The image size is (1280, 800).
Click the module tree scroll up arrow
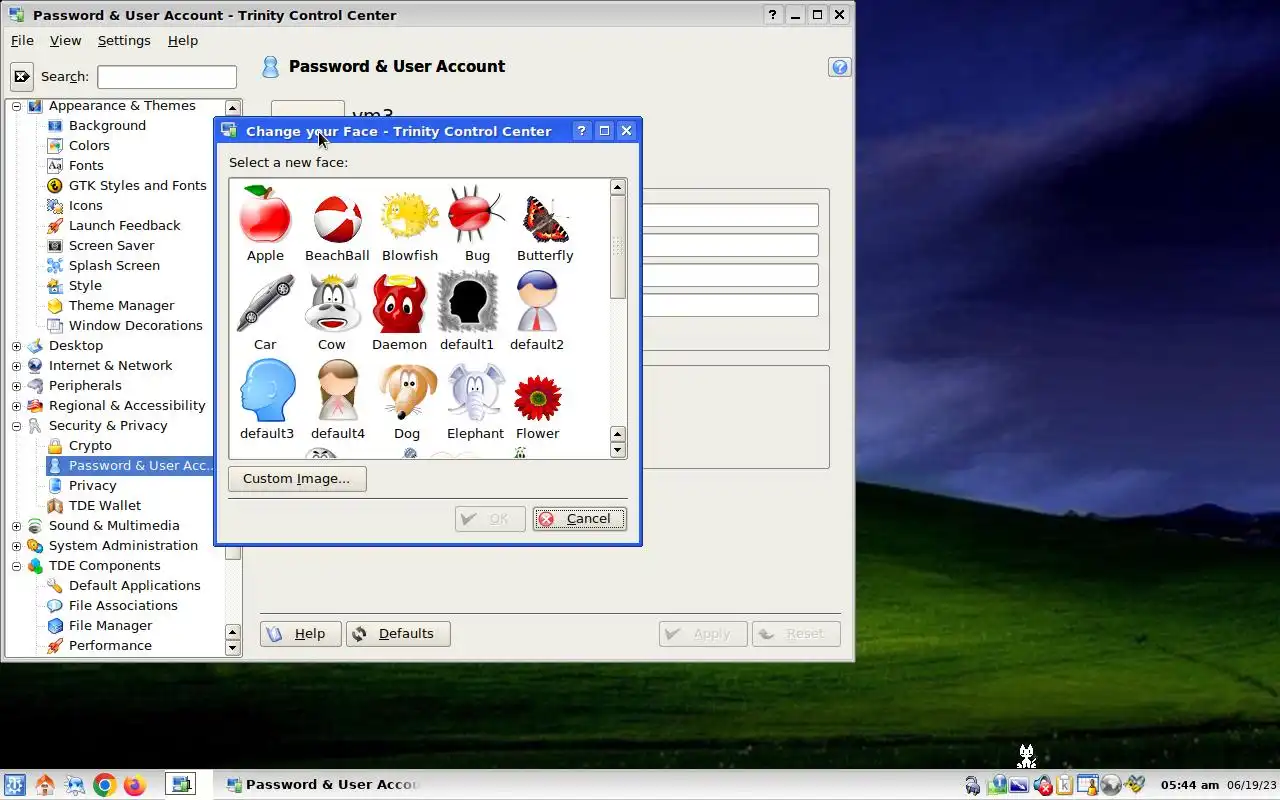232,107
